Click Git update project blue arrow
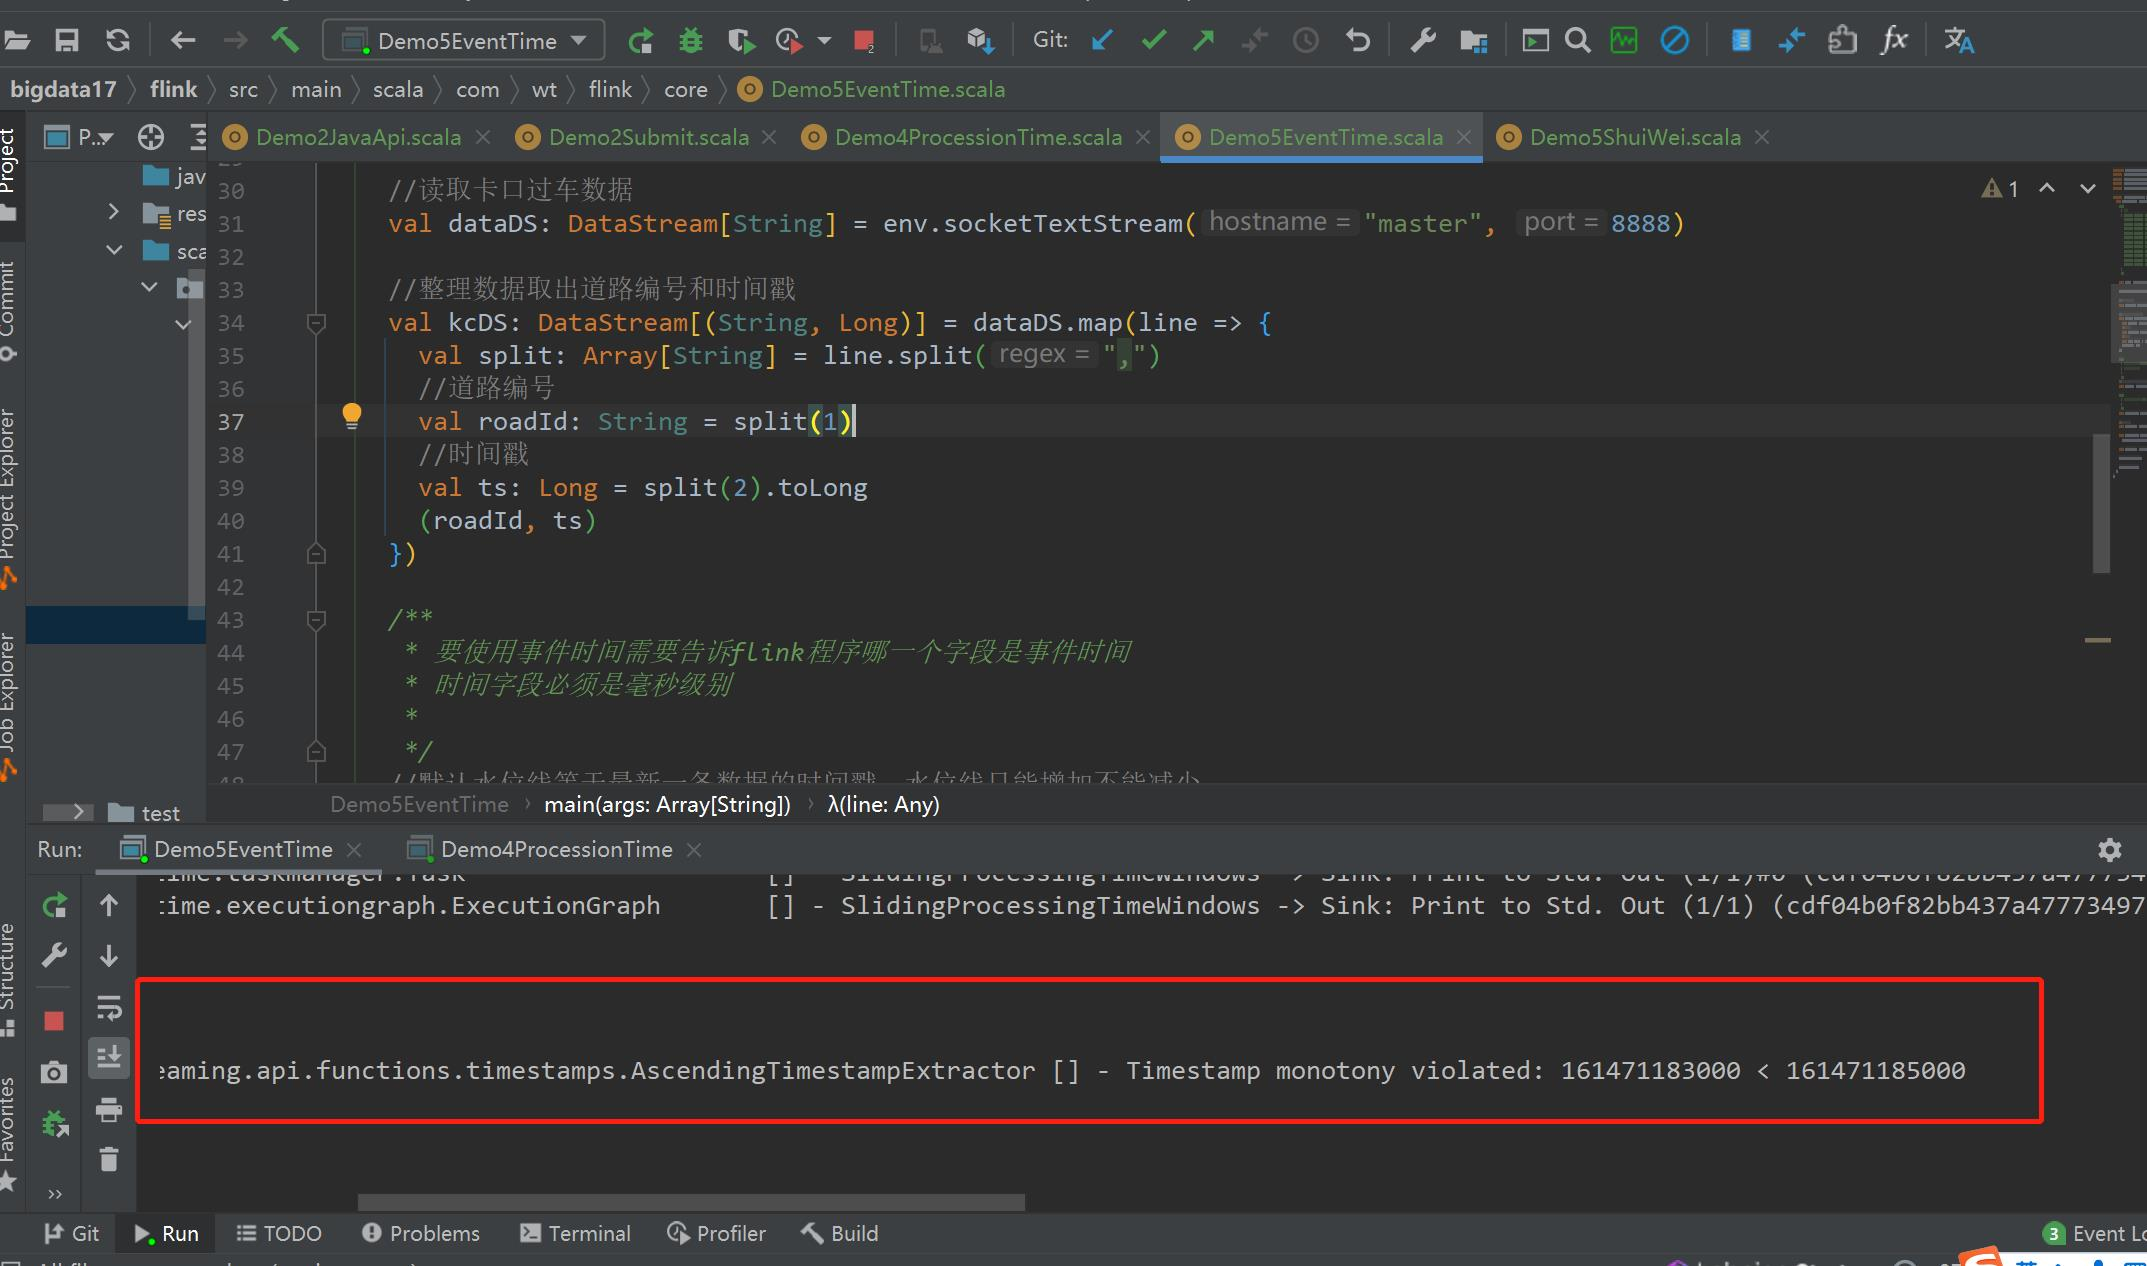Viewport: 2147px width, 1266px height. [1102, 40]
